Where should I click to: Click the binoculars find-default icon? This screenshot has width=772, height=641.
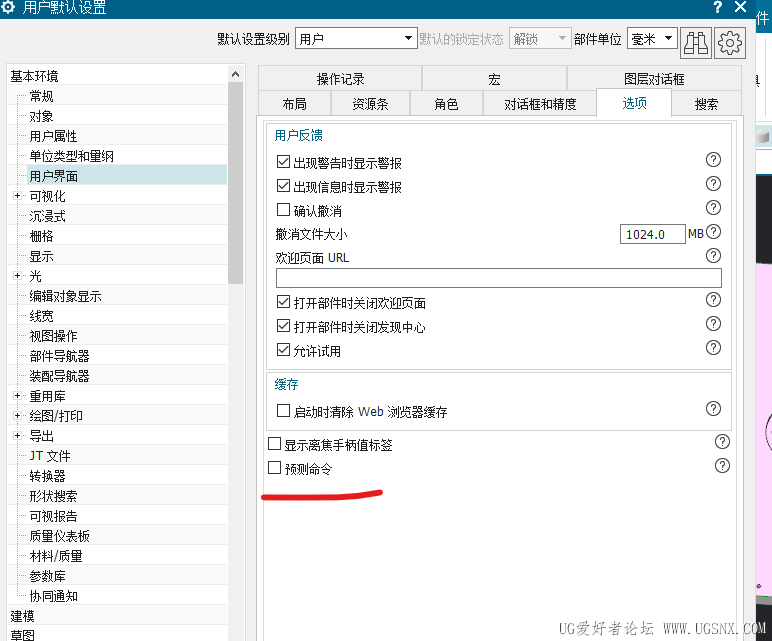click(696, 43)
